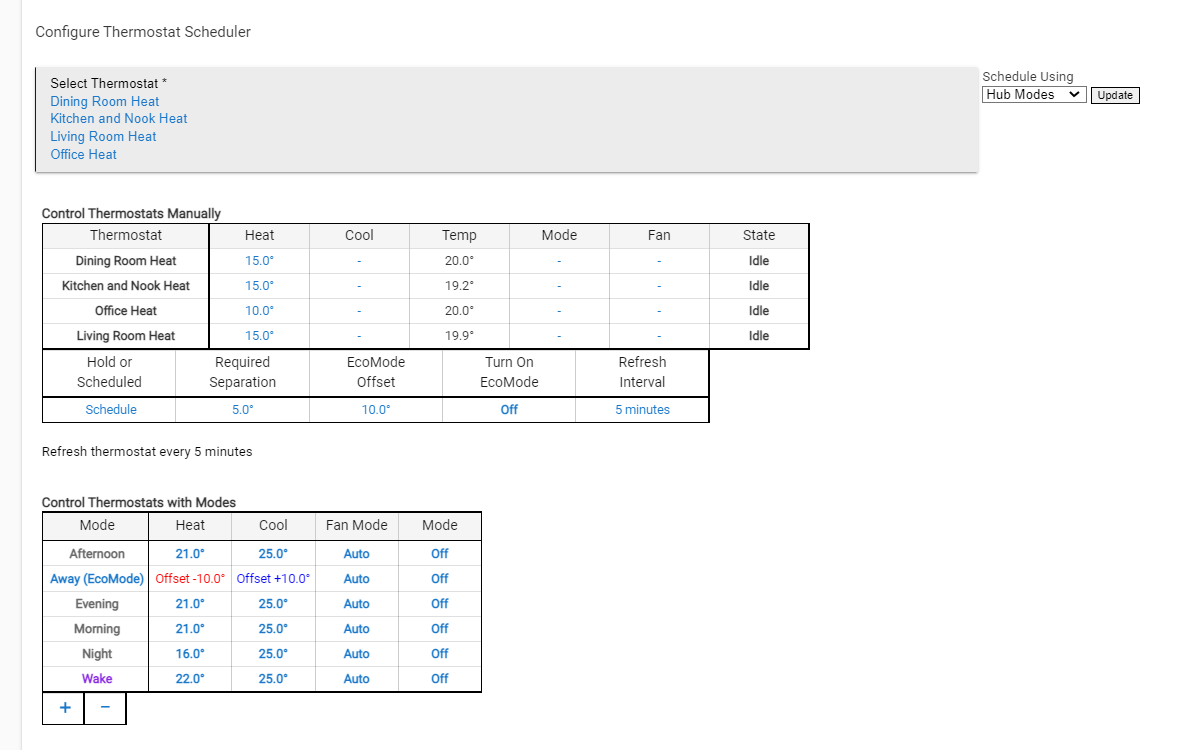The width and height of the screenshot is (1189, 750).
Task: Select the Kitchen and Nook Heat thermostat
Action: [118, 118]
